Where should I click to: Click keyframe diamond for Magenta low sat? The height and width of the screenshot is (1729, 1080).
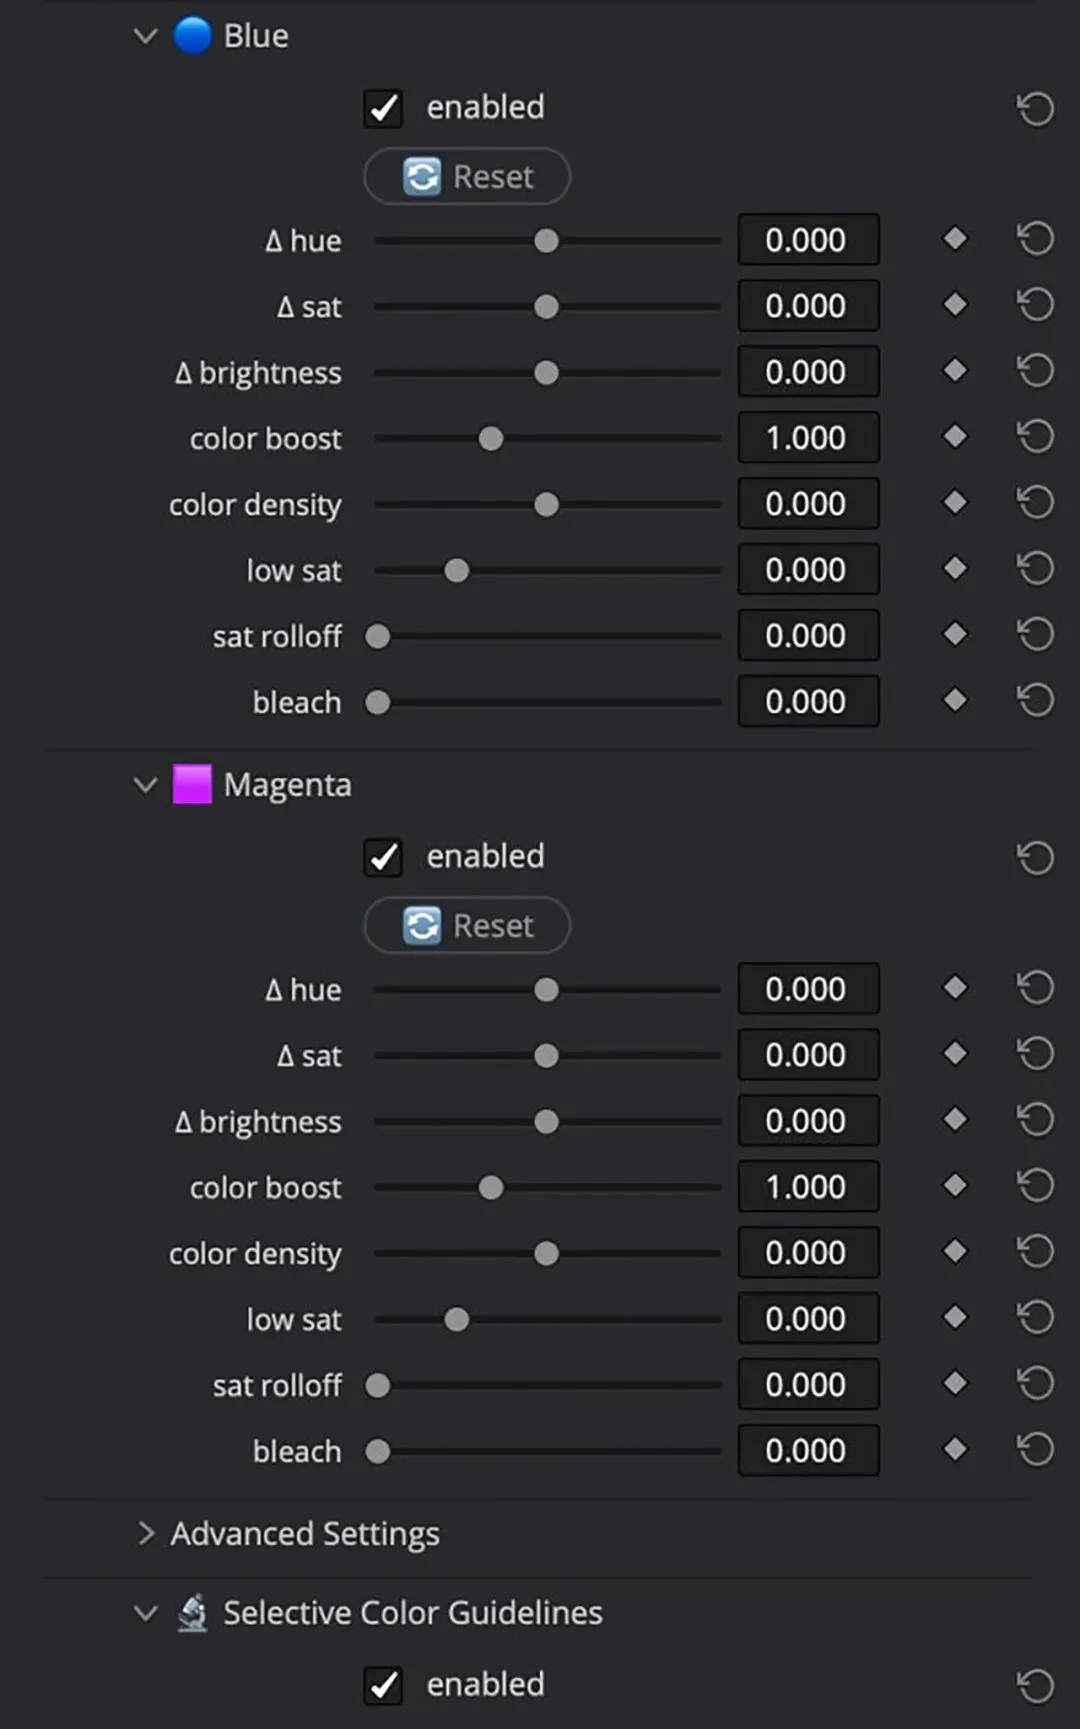click(x=955, y=1318)
